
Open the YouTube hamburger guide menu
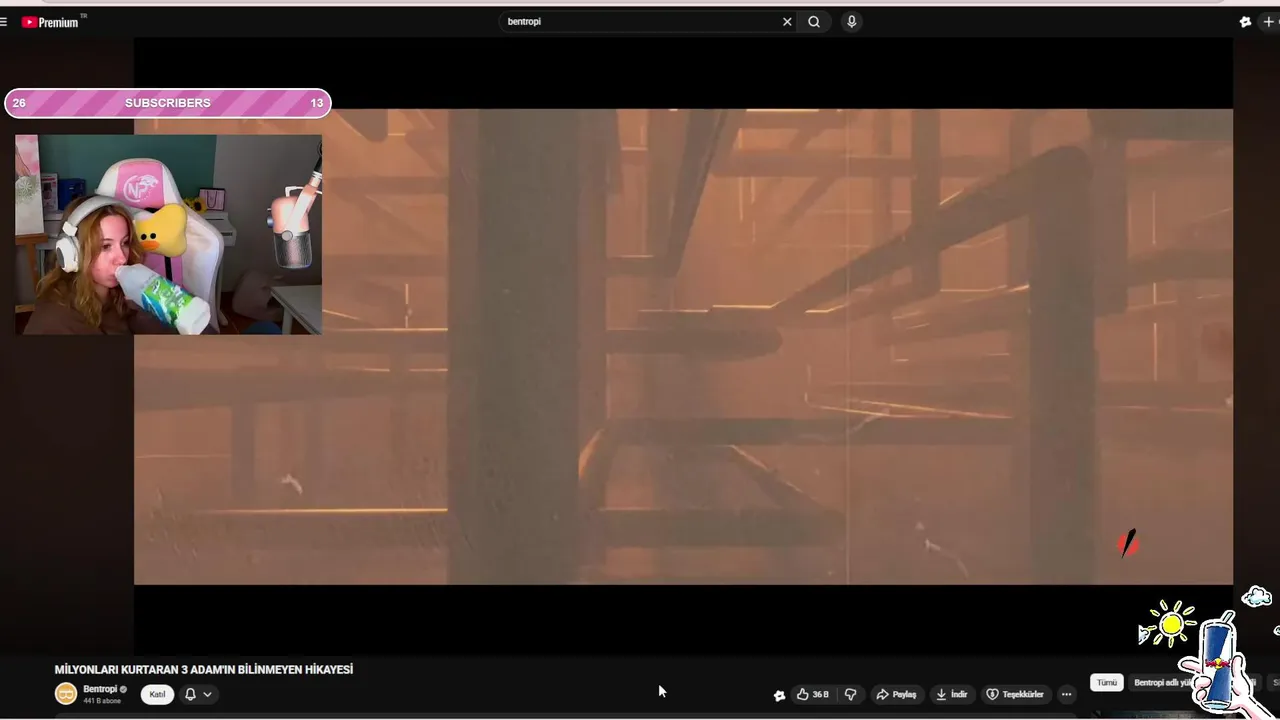pyautogui.click(x=4, y=22)
